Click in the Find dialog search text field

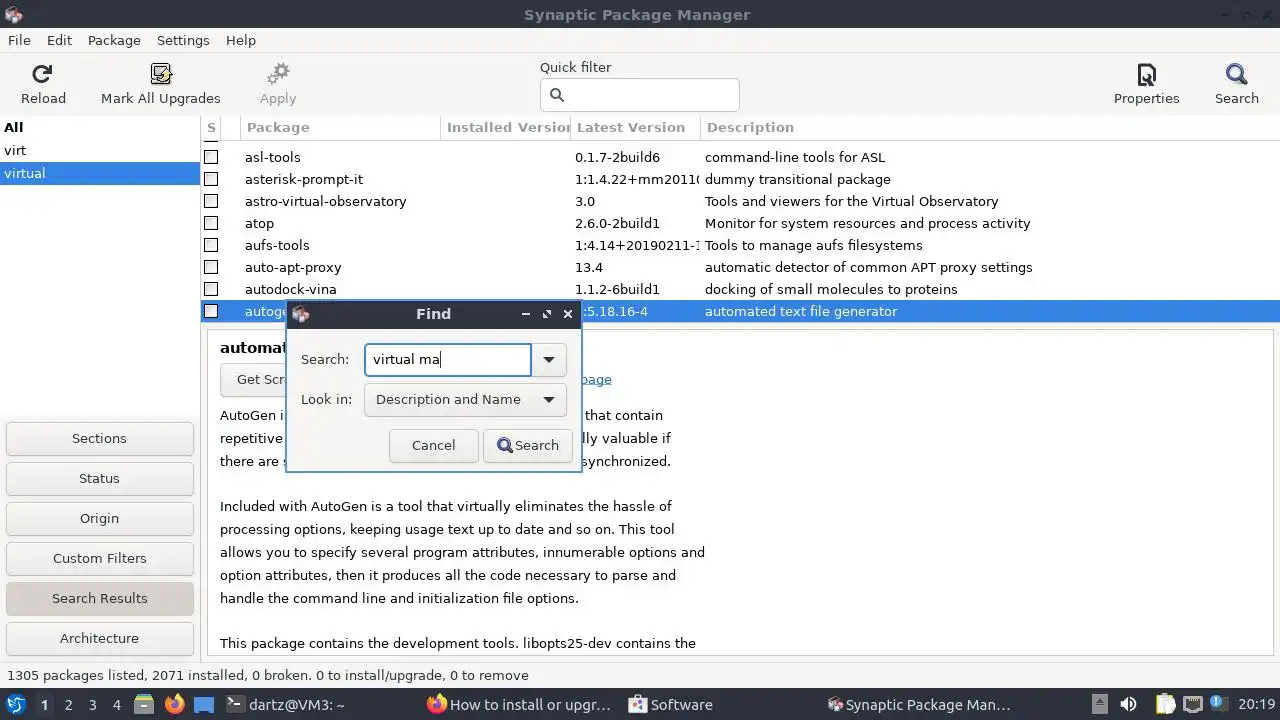(x=448, y=359)
